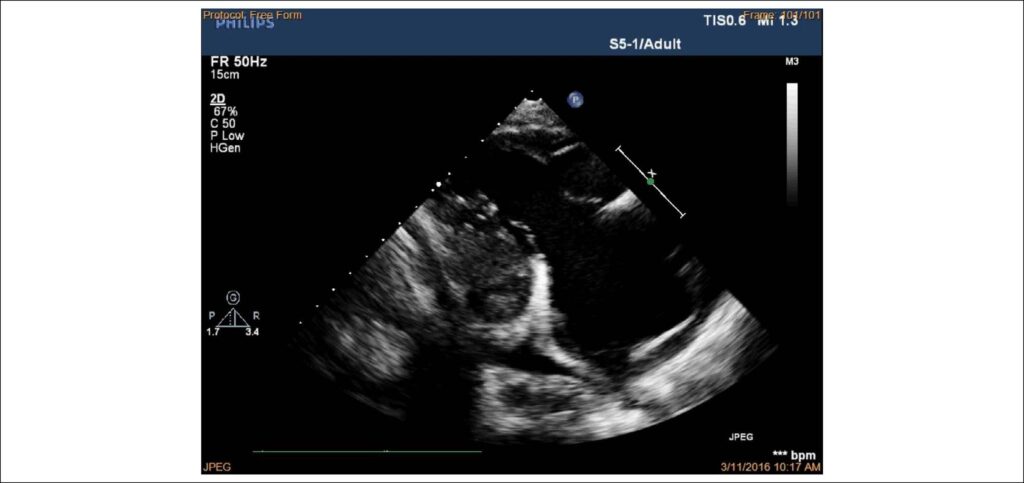Screen dimensions: 1024x483
Task: Click the '67%' gain value
Action: [226, 112]
